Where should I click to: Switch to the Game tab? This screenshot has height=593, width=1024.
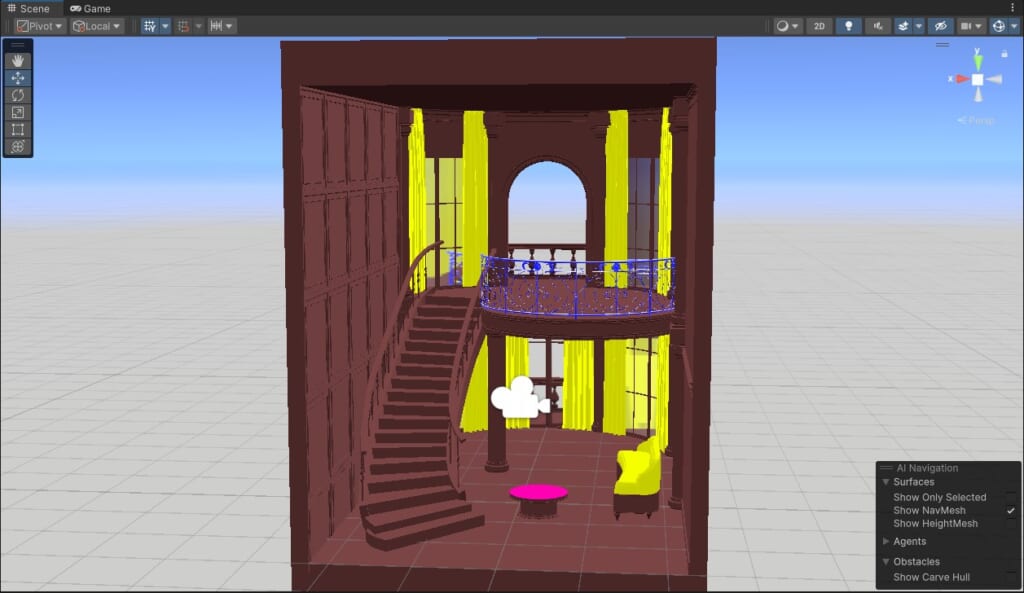coord(90,8)
